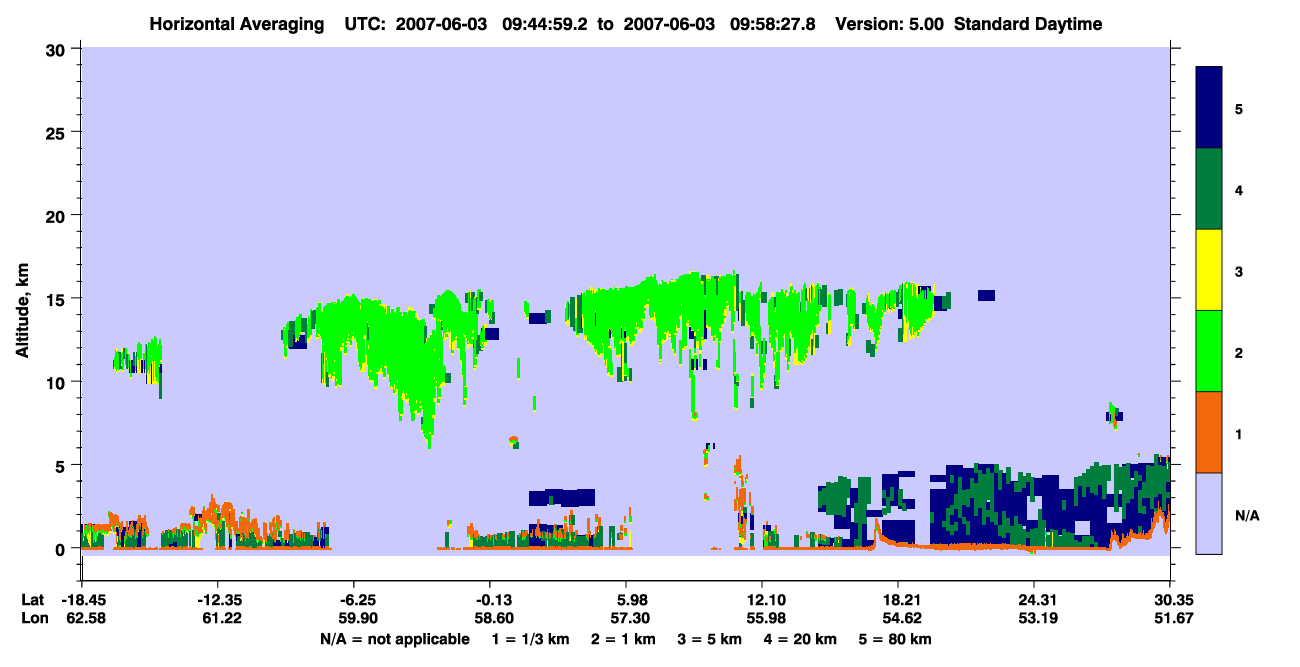Click the color bar label 'N/A'
Screen dimensions: 1300x667
[x=1246, y=515]
